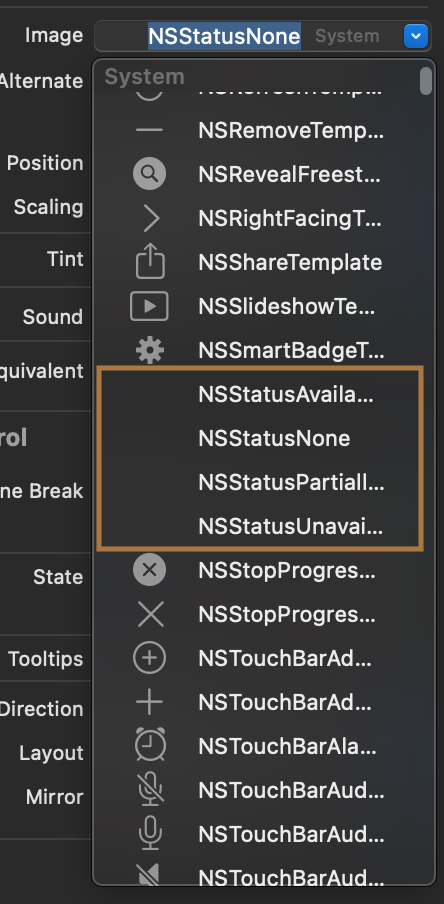Select the circled X NSStopProgress icon
Image resolution: width=444 pixels, height=904 pixels.
coord(149,570)
